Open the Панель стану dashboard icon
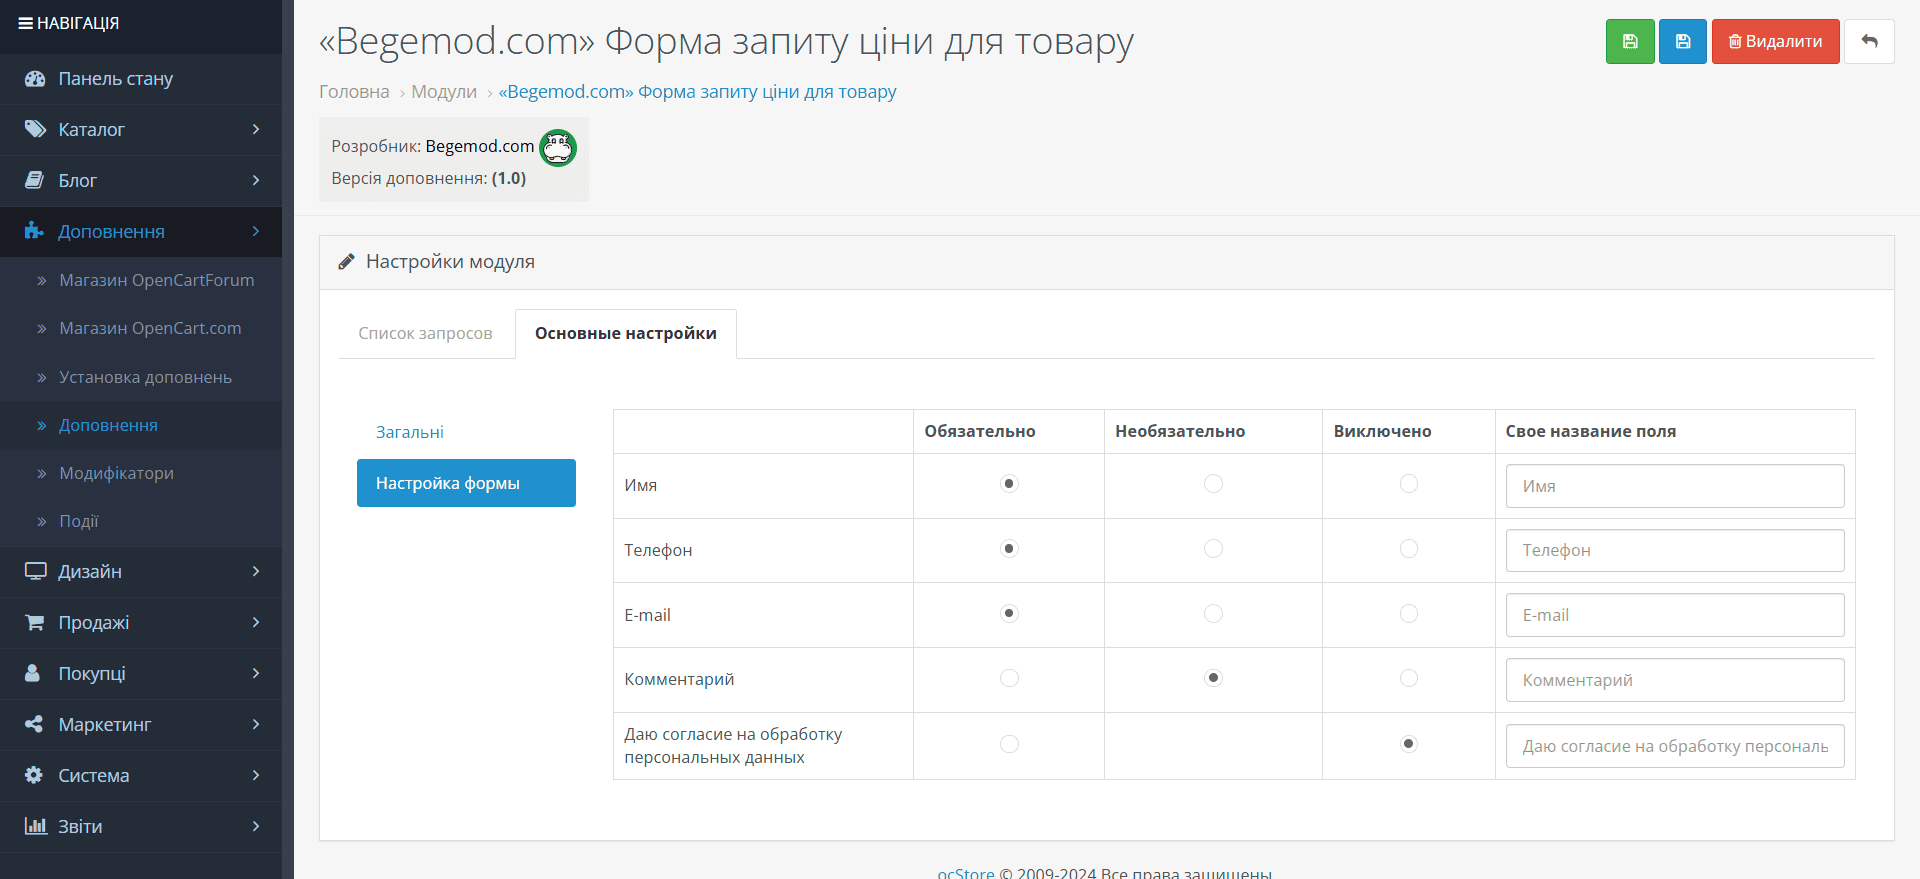 tap(35, 79)
